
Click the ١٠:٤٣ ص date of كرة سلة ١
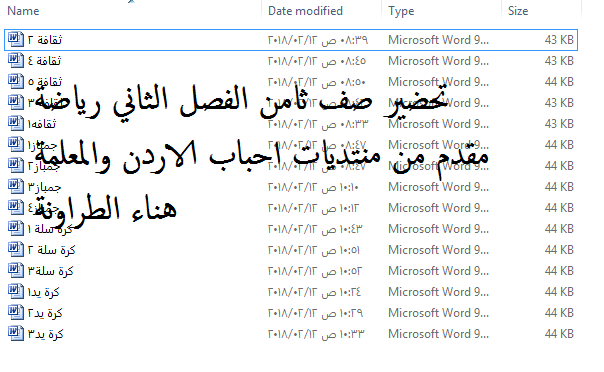pos(315,229)
